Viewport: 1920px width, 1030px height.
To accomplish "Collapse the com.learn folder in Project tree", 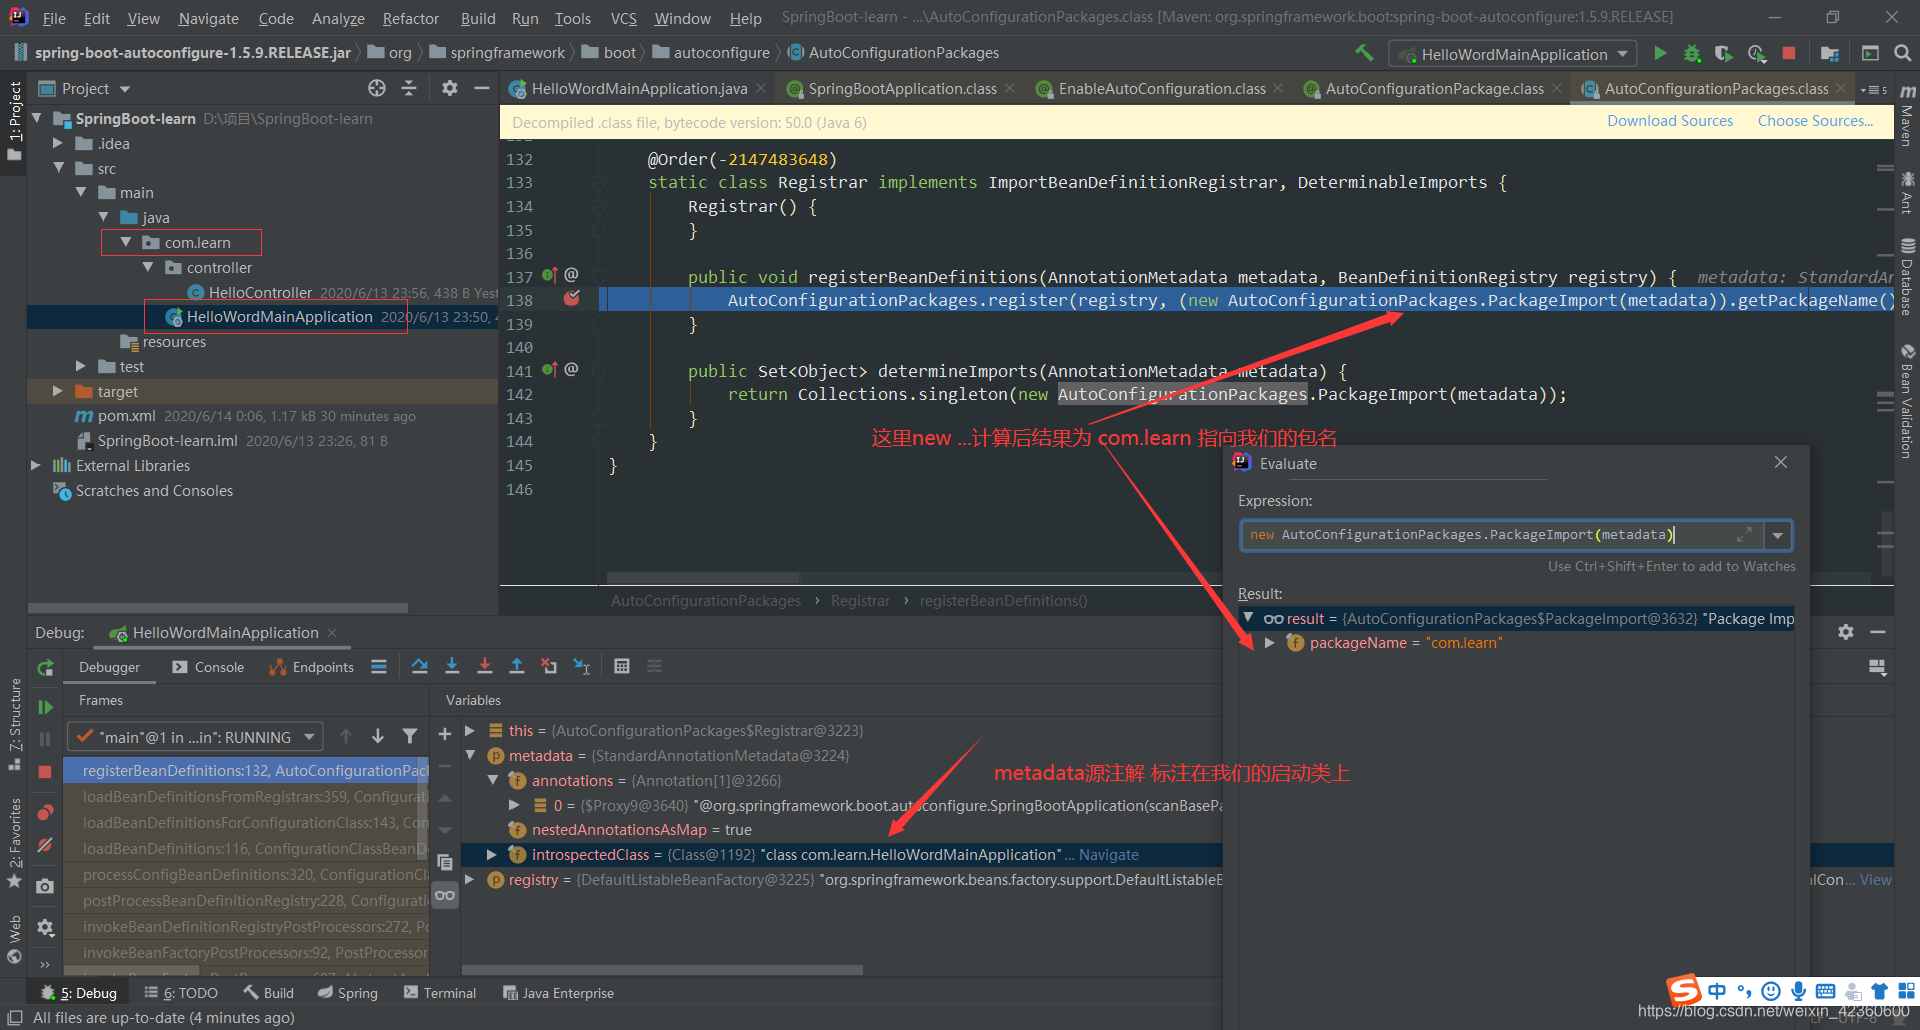I will 126,242.
